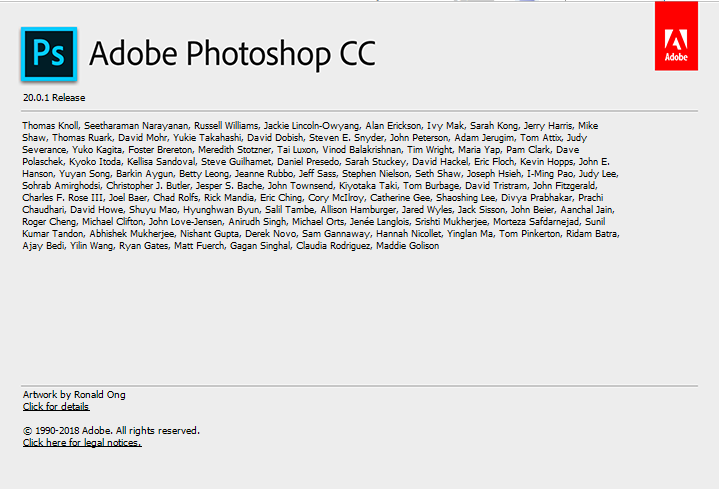Click the name Ajay Bedi in credits
The width and height of the screenshot is (719, 489).
click(x=42, y=246)
